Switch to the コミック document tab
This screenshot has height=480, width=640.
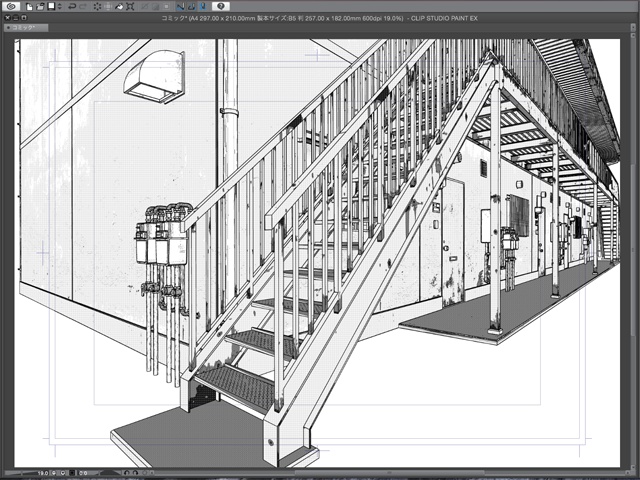click(x=26, y=28)
